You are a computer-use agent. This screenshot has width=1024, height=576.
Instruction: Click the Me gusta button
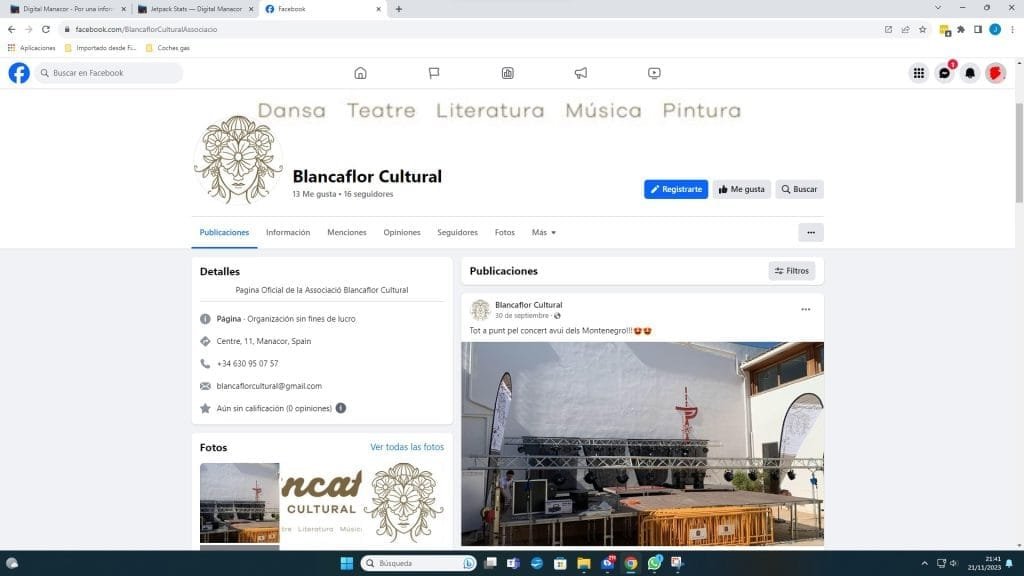tap(741, 189)
